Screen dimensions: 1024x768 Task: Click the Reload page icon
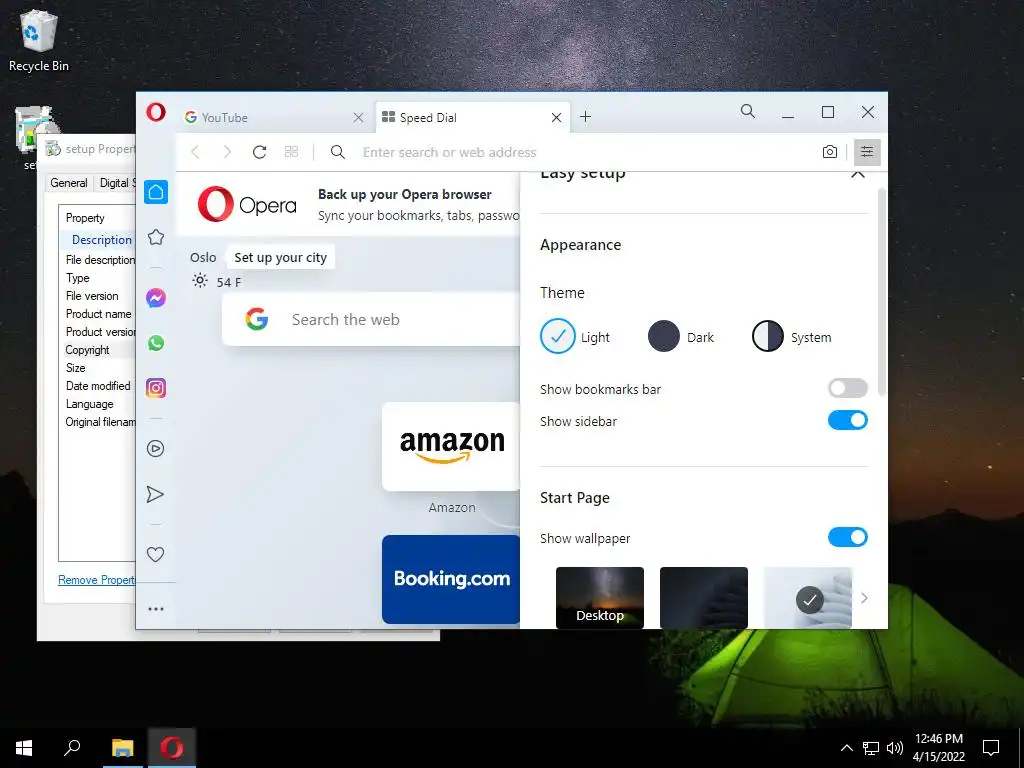point(259,152)
